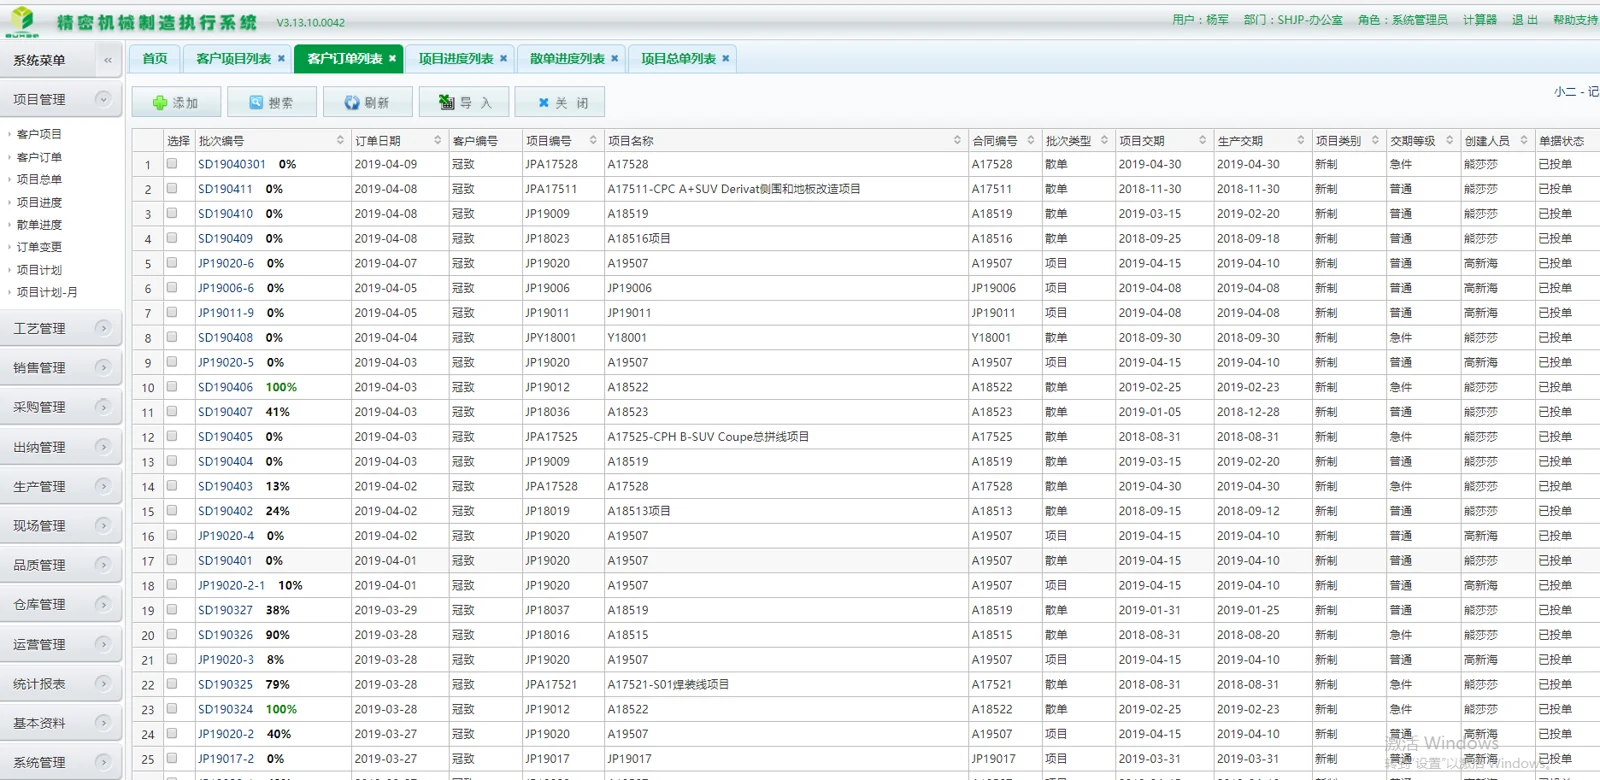Expand the 生产管理 sidebar section
The width and height of the screenshot is (1600, 780).
point(103,486)
